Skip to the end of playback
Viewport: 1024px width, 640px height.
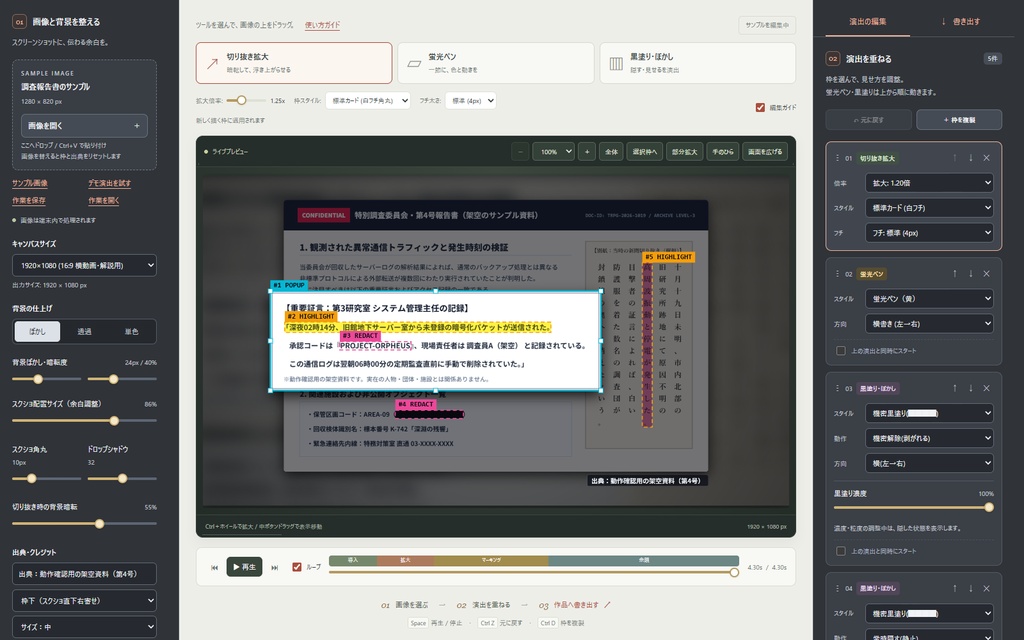[x=275, y=568]
